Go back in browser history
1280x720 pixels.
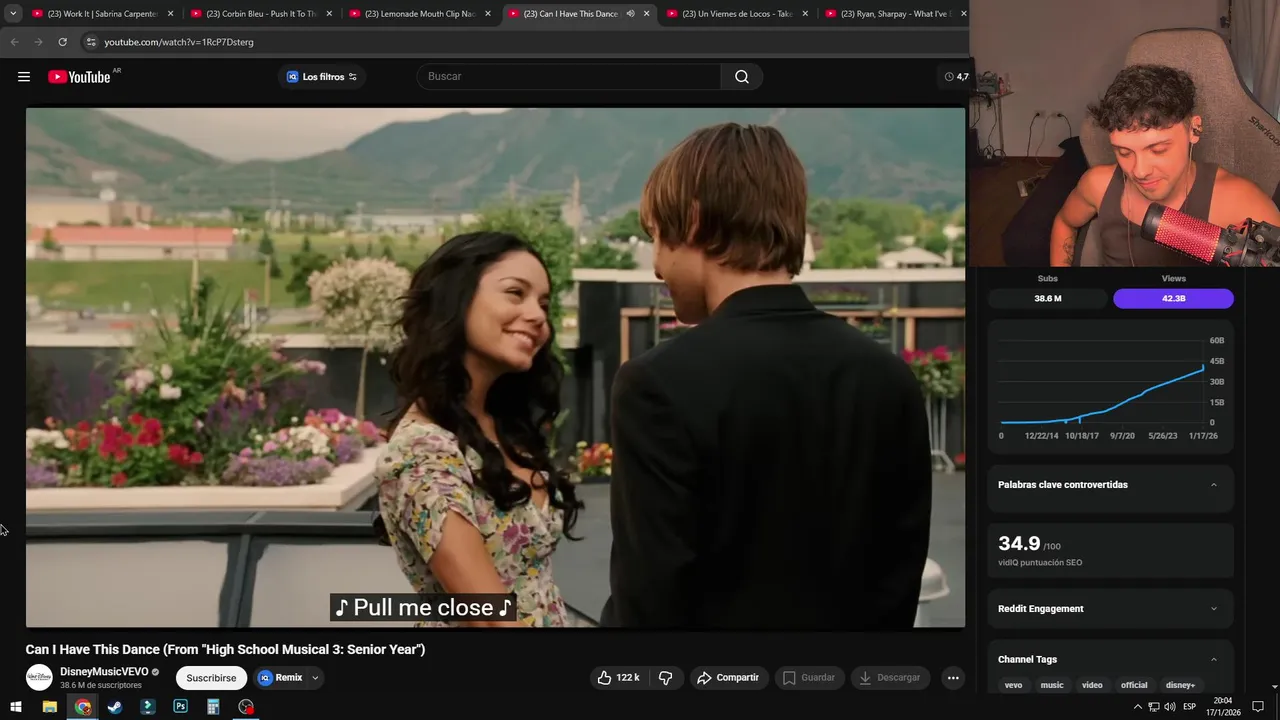14,42
